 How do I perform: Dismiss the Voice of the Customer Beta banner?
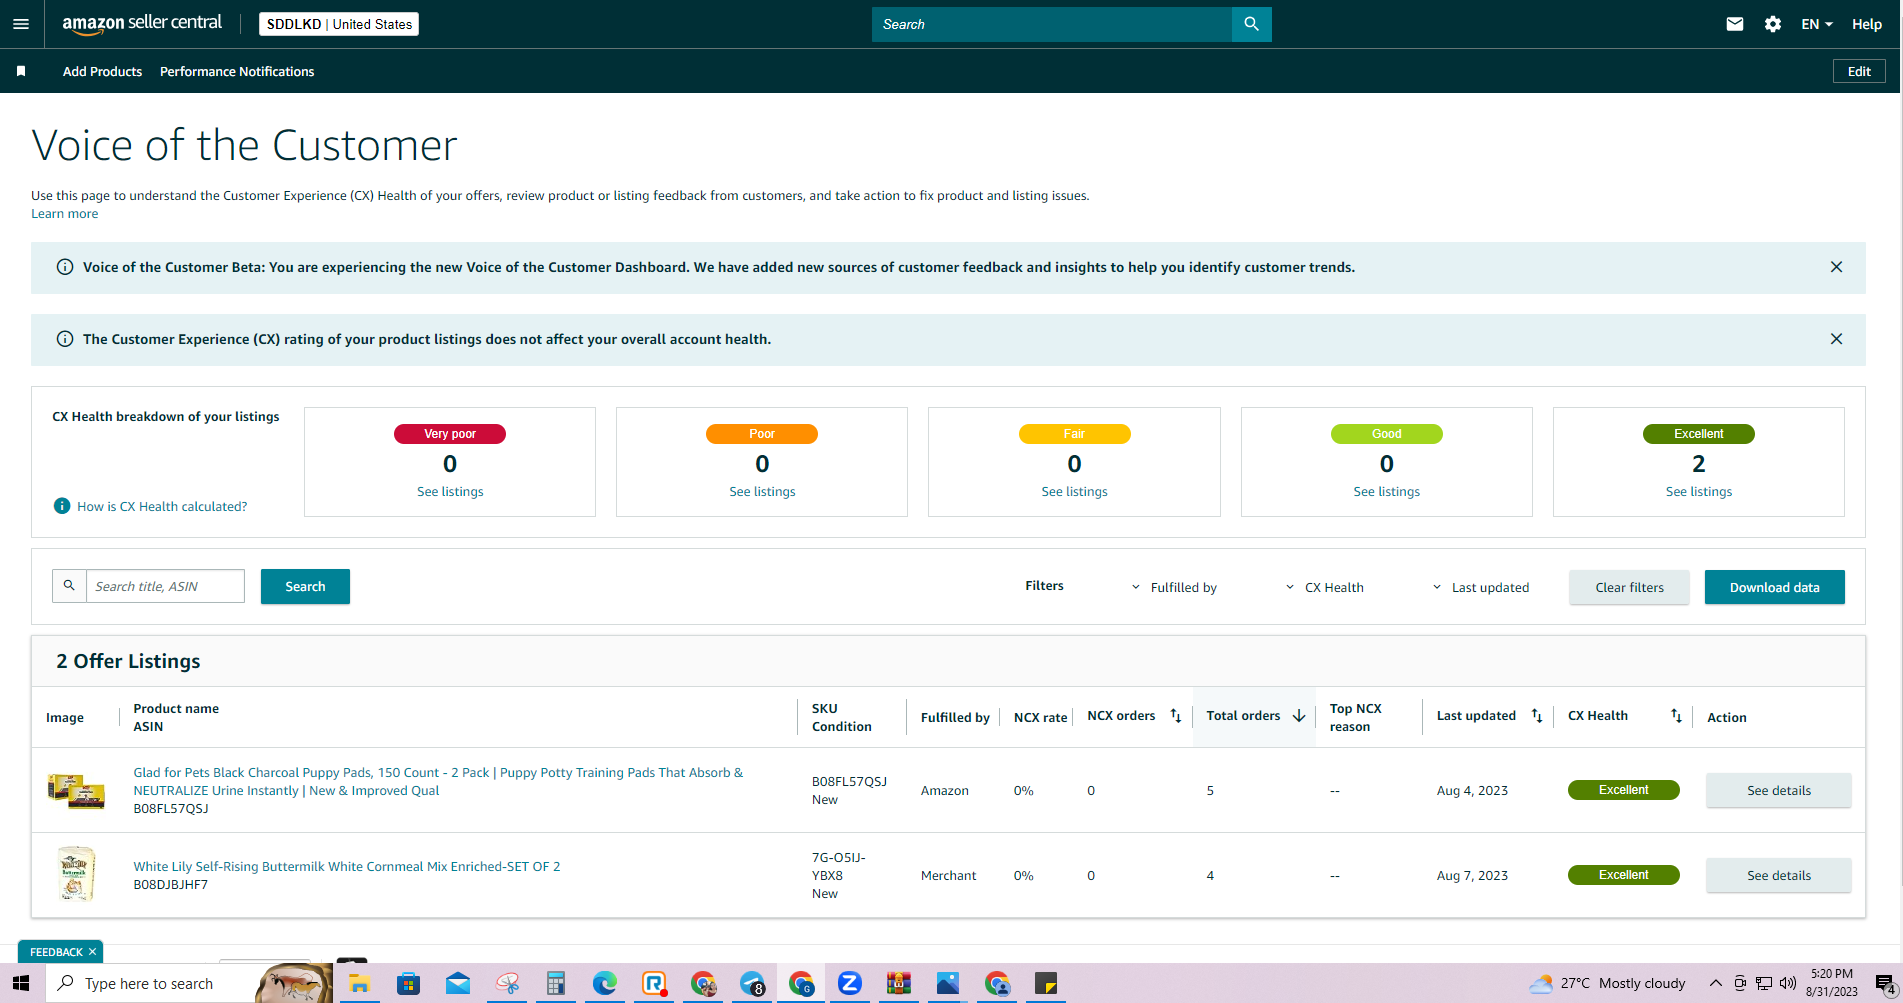[x=1836, y=267]
